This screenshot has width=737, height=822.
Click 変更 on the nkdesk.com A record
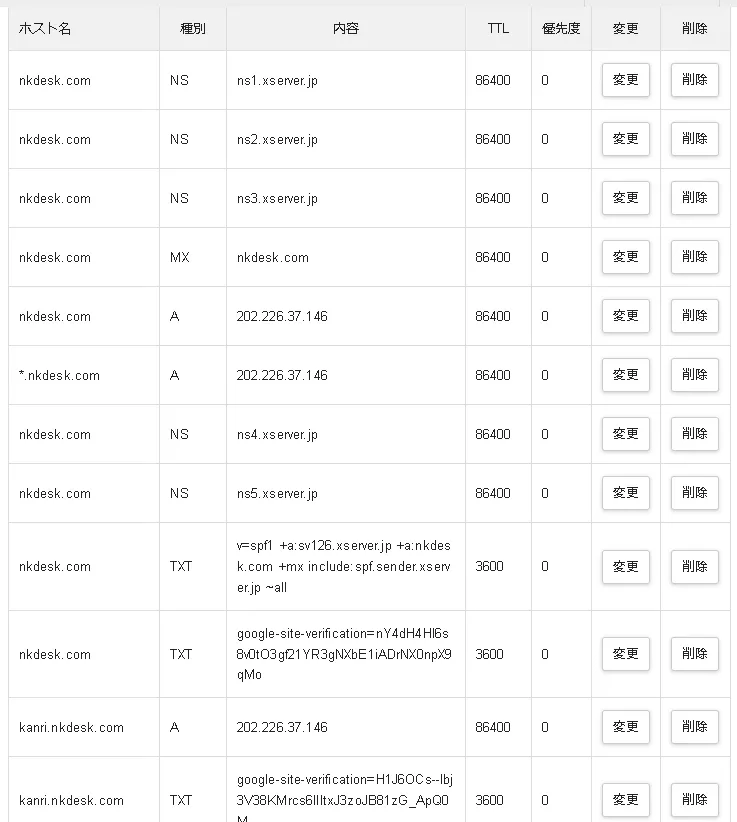tap(625, 316)
